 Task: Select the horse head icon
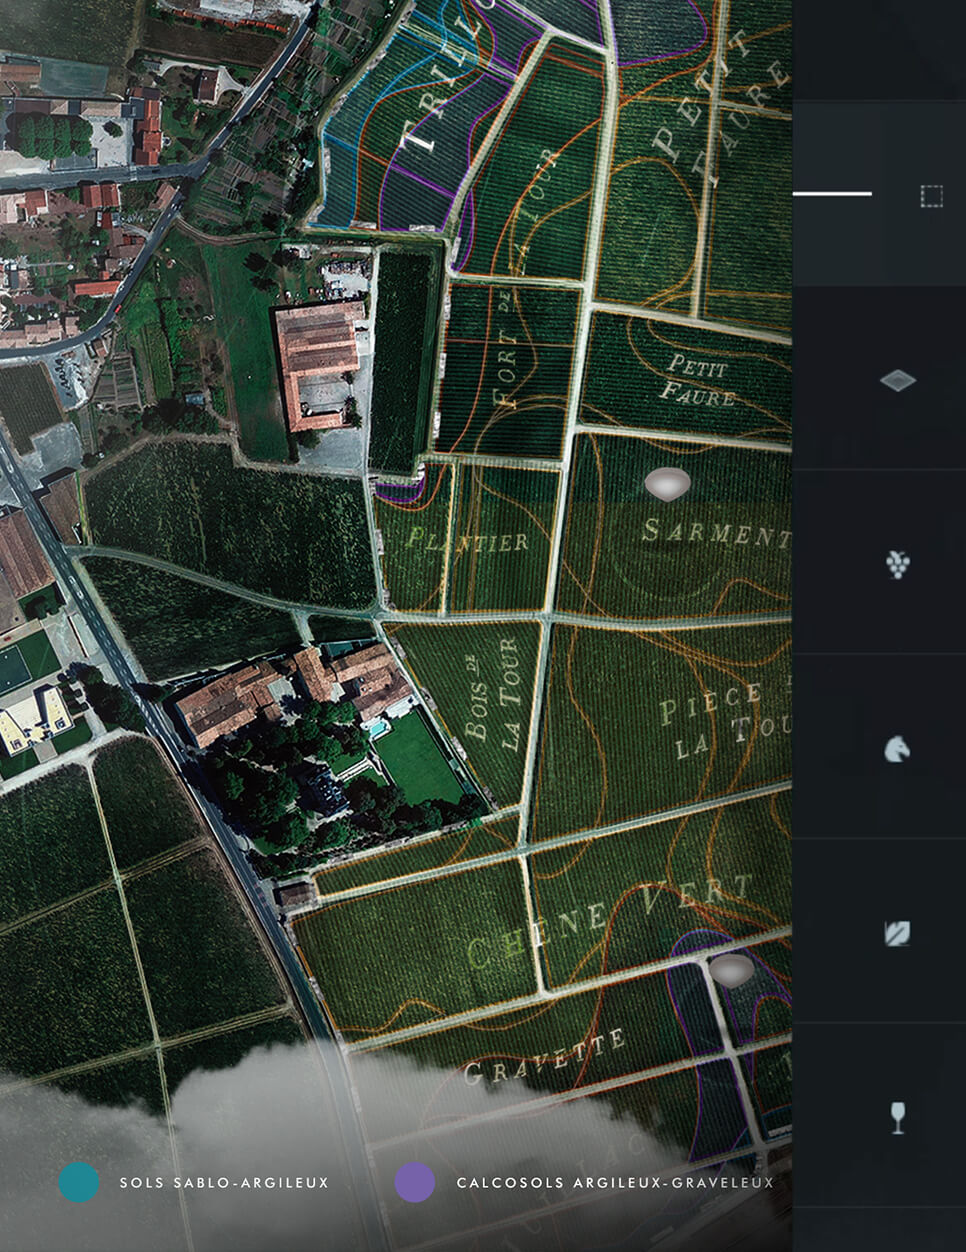click(x=898, y=748)
